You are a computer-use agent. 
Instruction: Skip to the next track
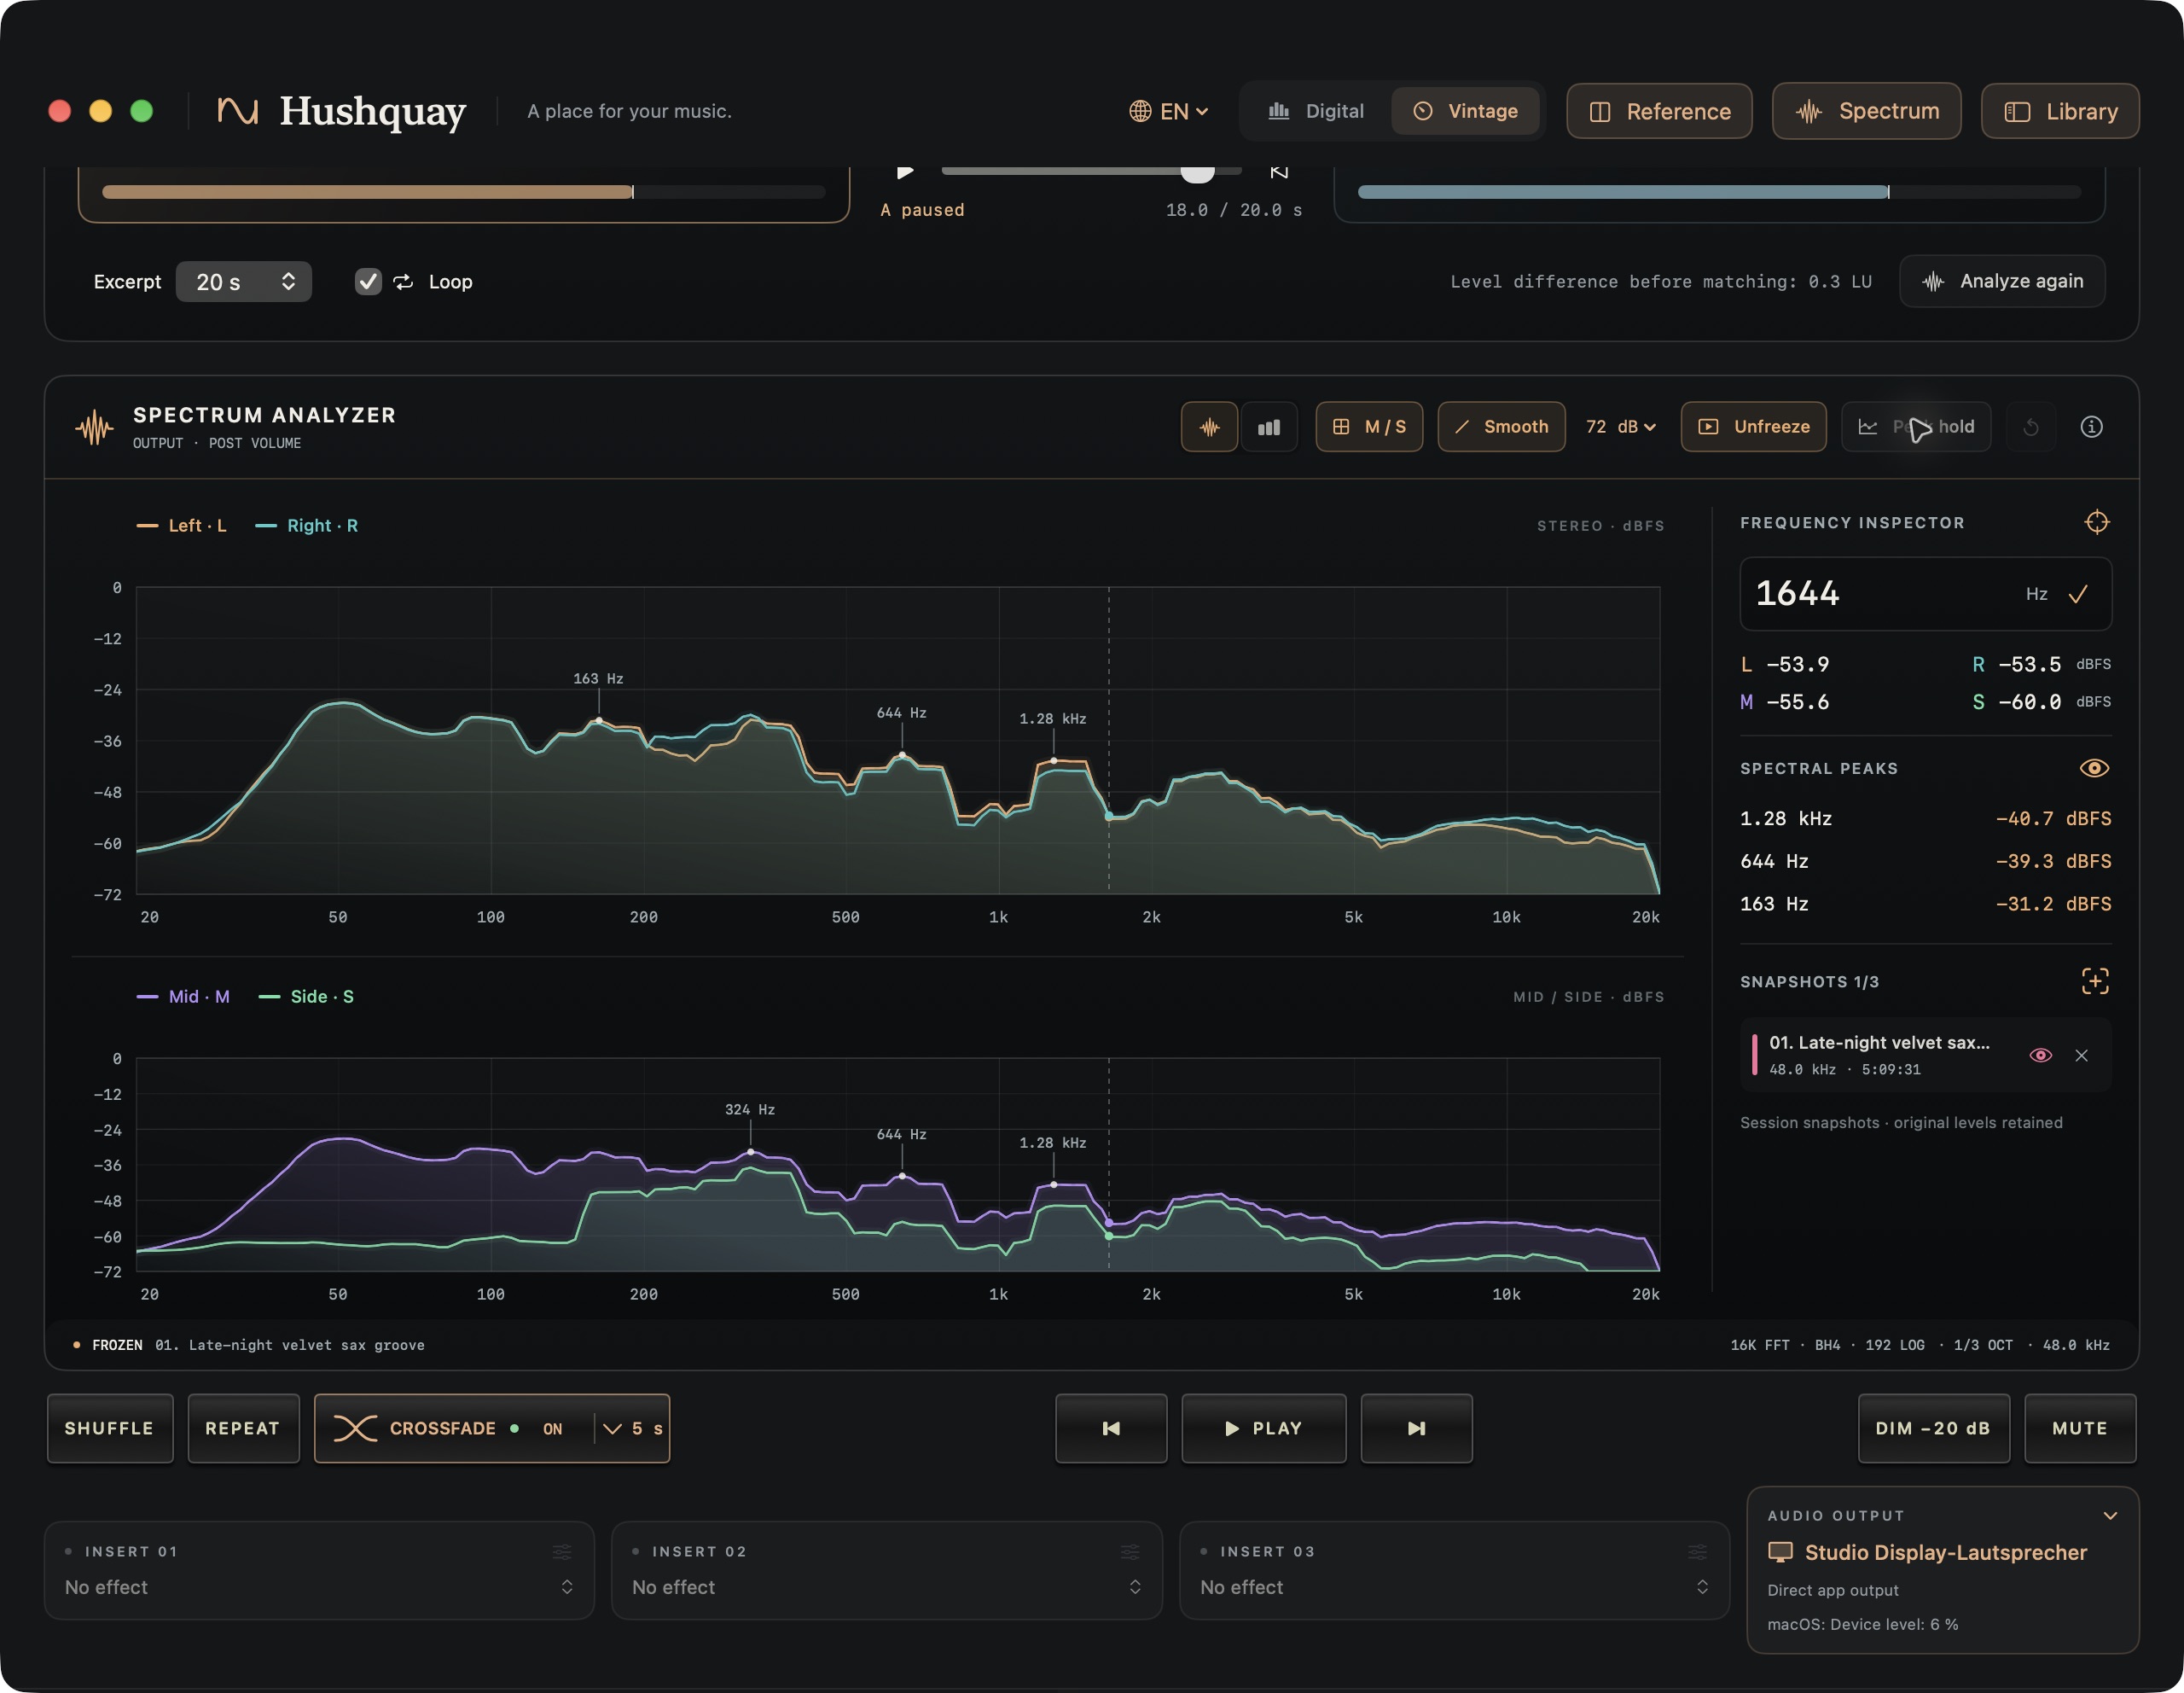pos(1416,1428)
